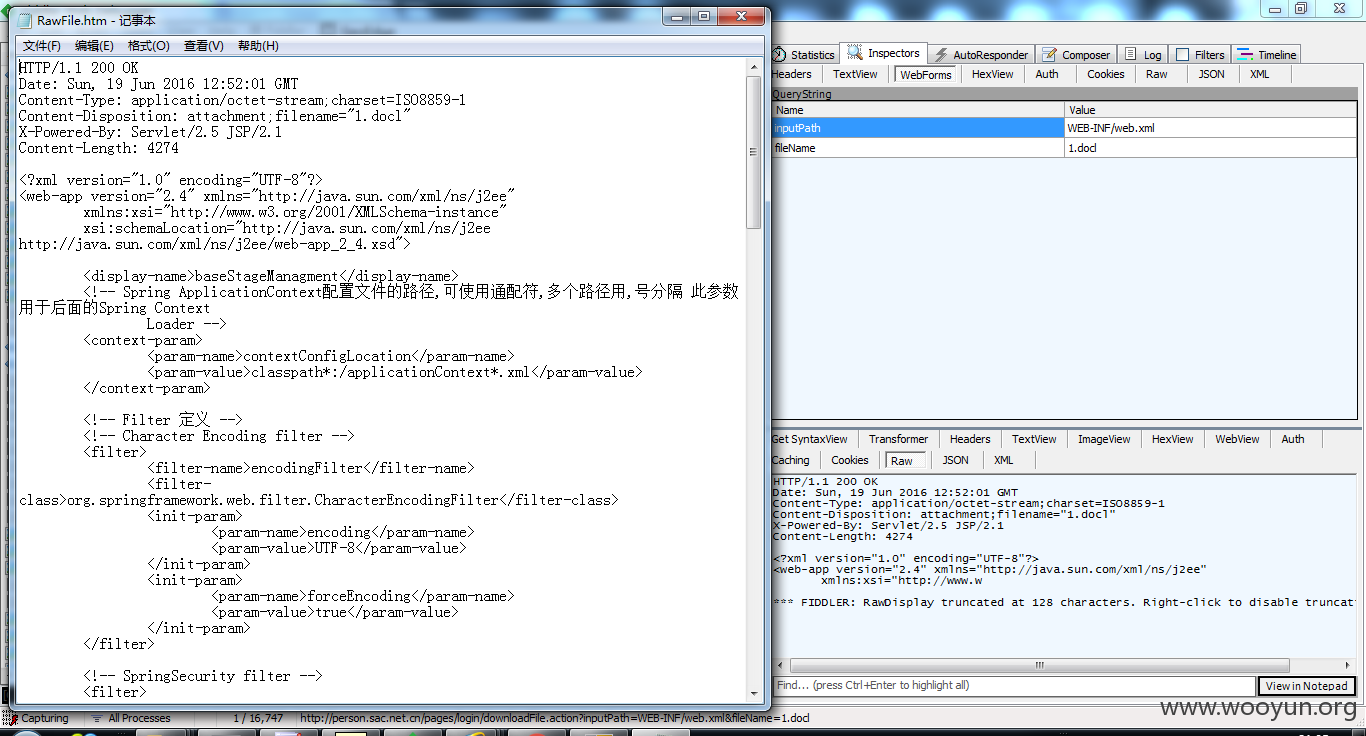Open the ImageView response tab

pos(1104,439)
